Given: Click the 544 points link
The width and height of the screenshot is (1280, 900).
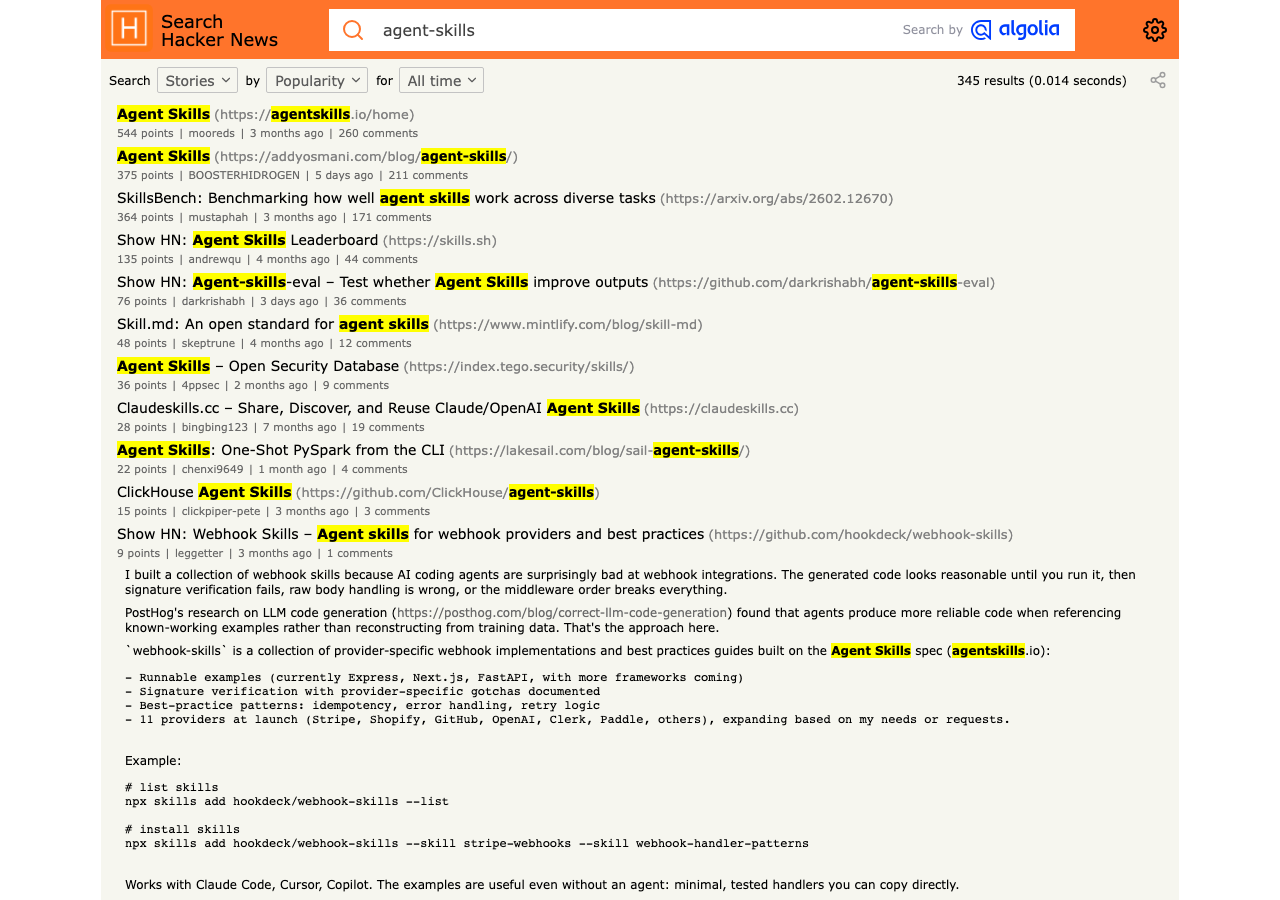Looking at the screenshot, I should click(x=145, y=133).
